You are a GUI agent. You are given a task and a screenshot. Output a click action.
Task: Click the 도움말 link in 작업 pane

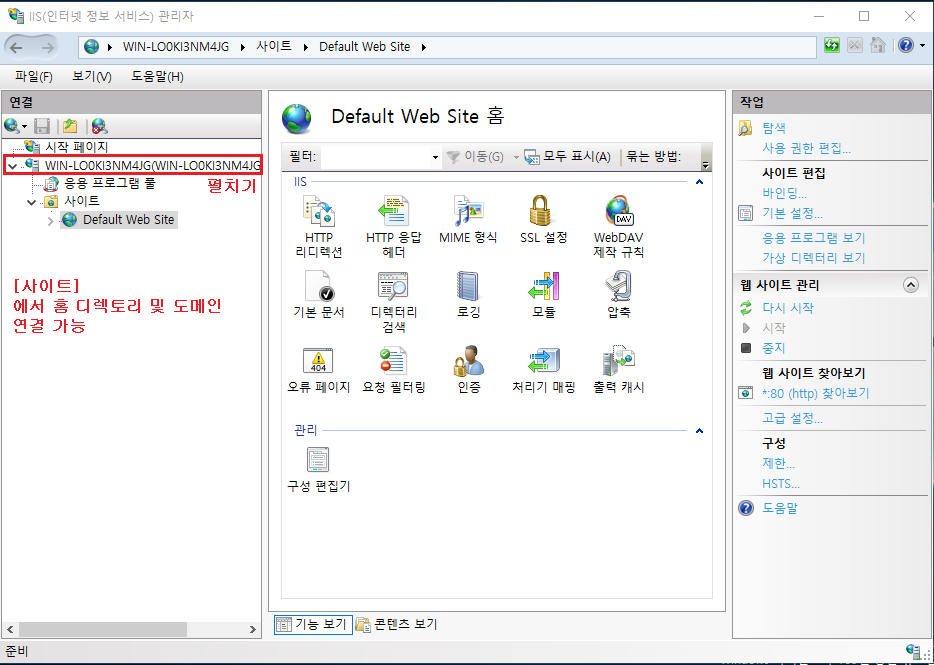click(780, 508)
